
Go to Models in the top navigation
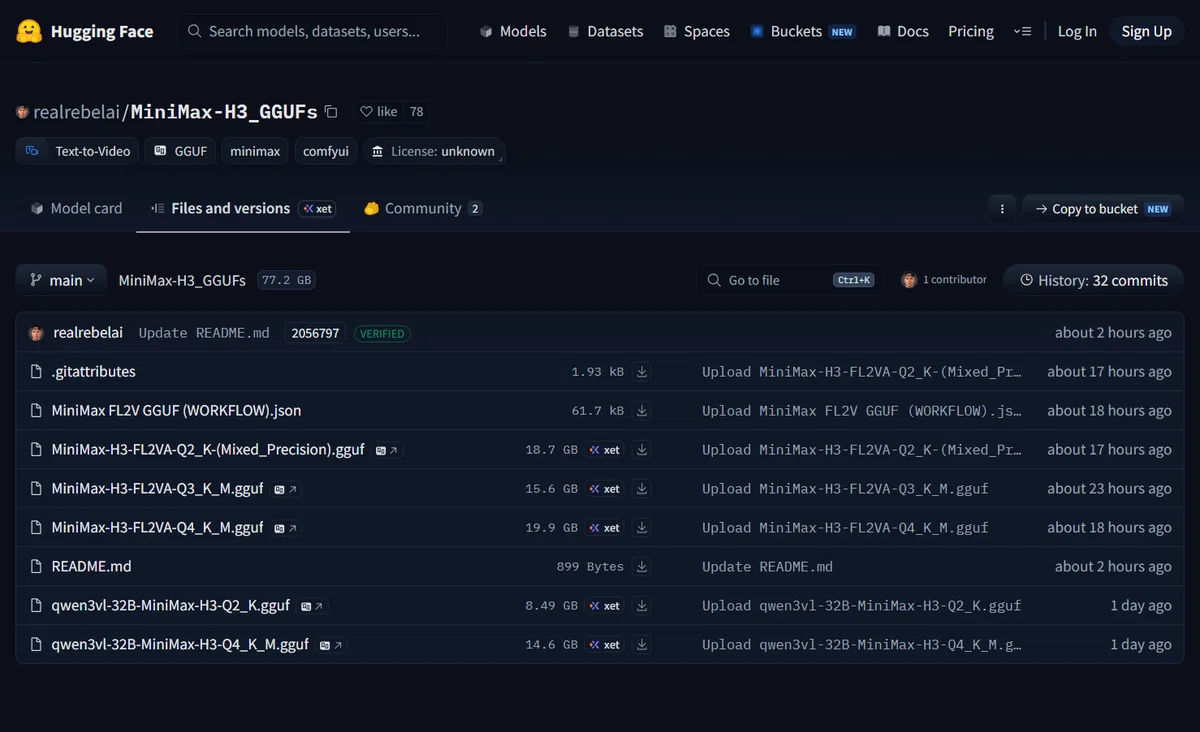pyautogui.click(x=513, y=31)
